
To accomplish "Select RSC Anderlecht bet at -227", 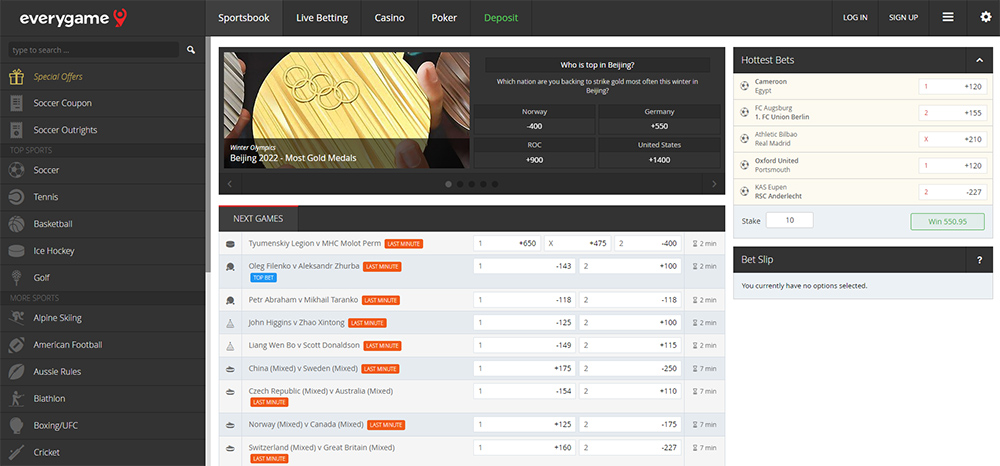I will [x=953, y=192].
